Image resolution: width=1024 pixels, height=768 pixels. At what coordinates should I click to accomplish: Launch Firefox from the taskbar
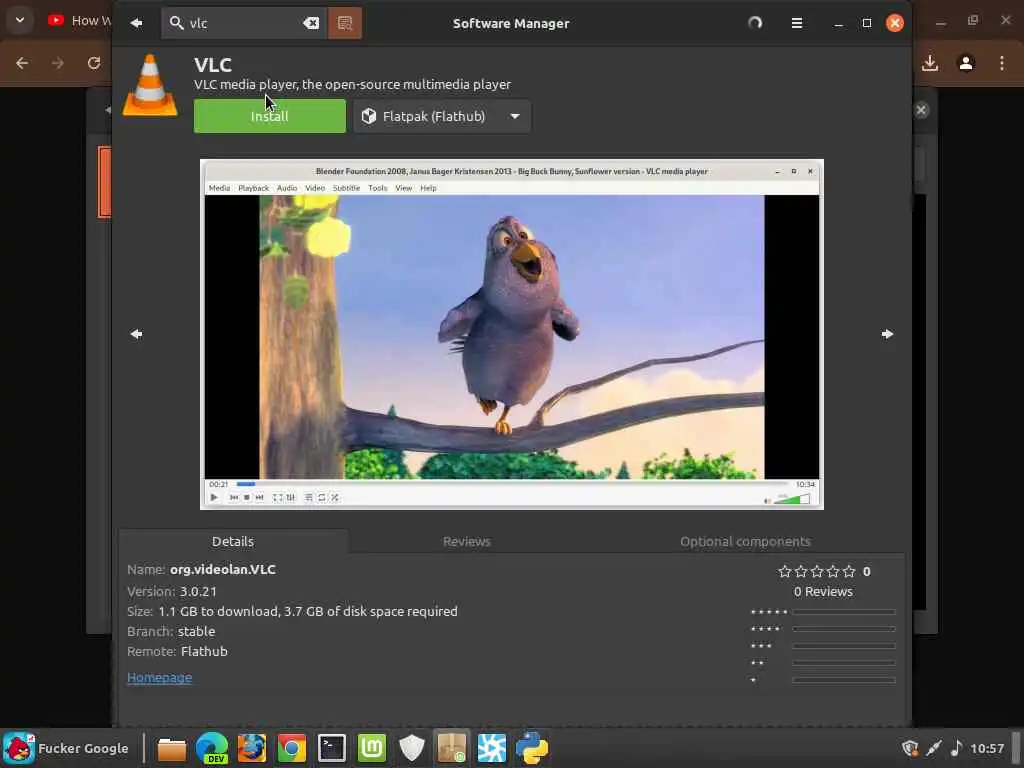251,748
